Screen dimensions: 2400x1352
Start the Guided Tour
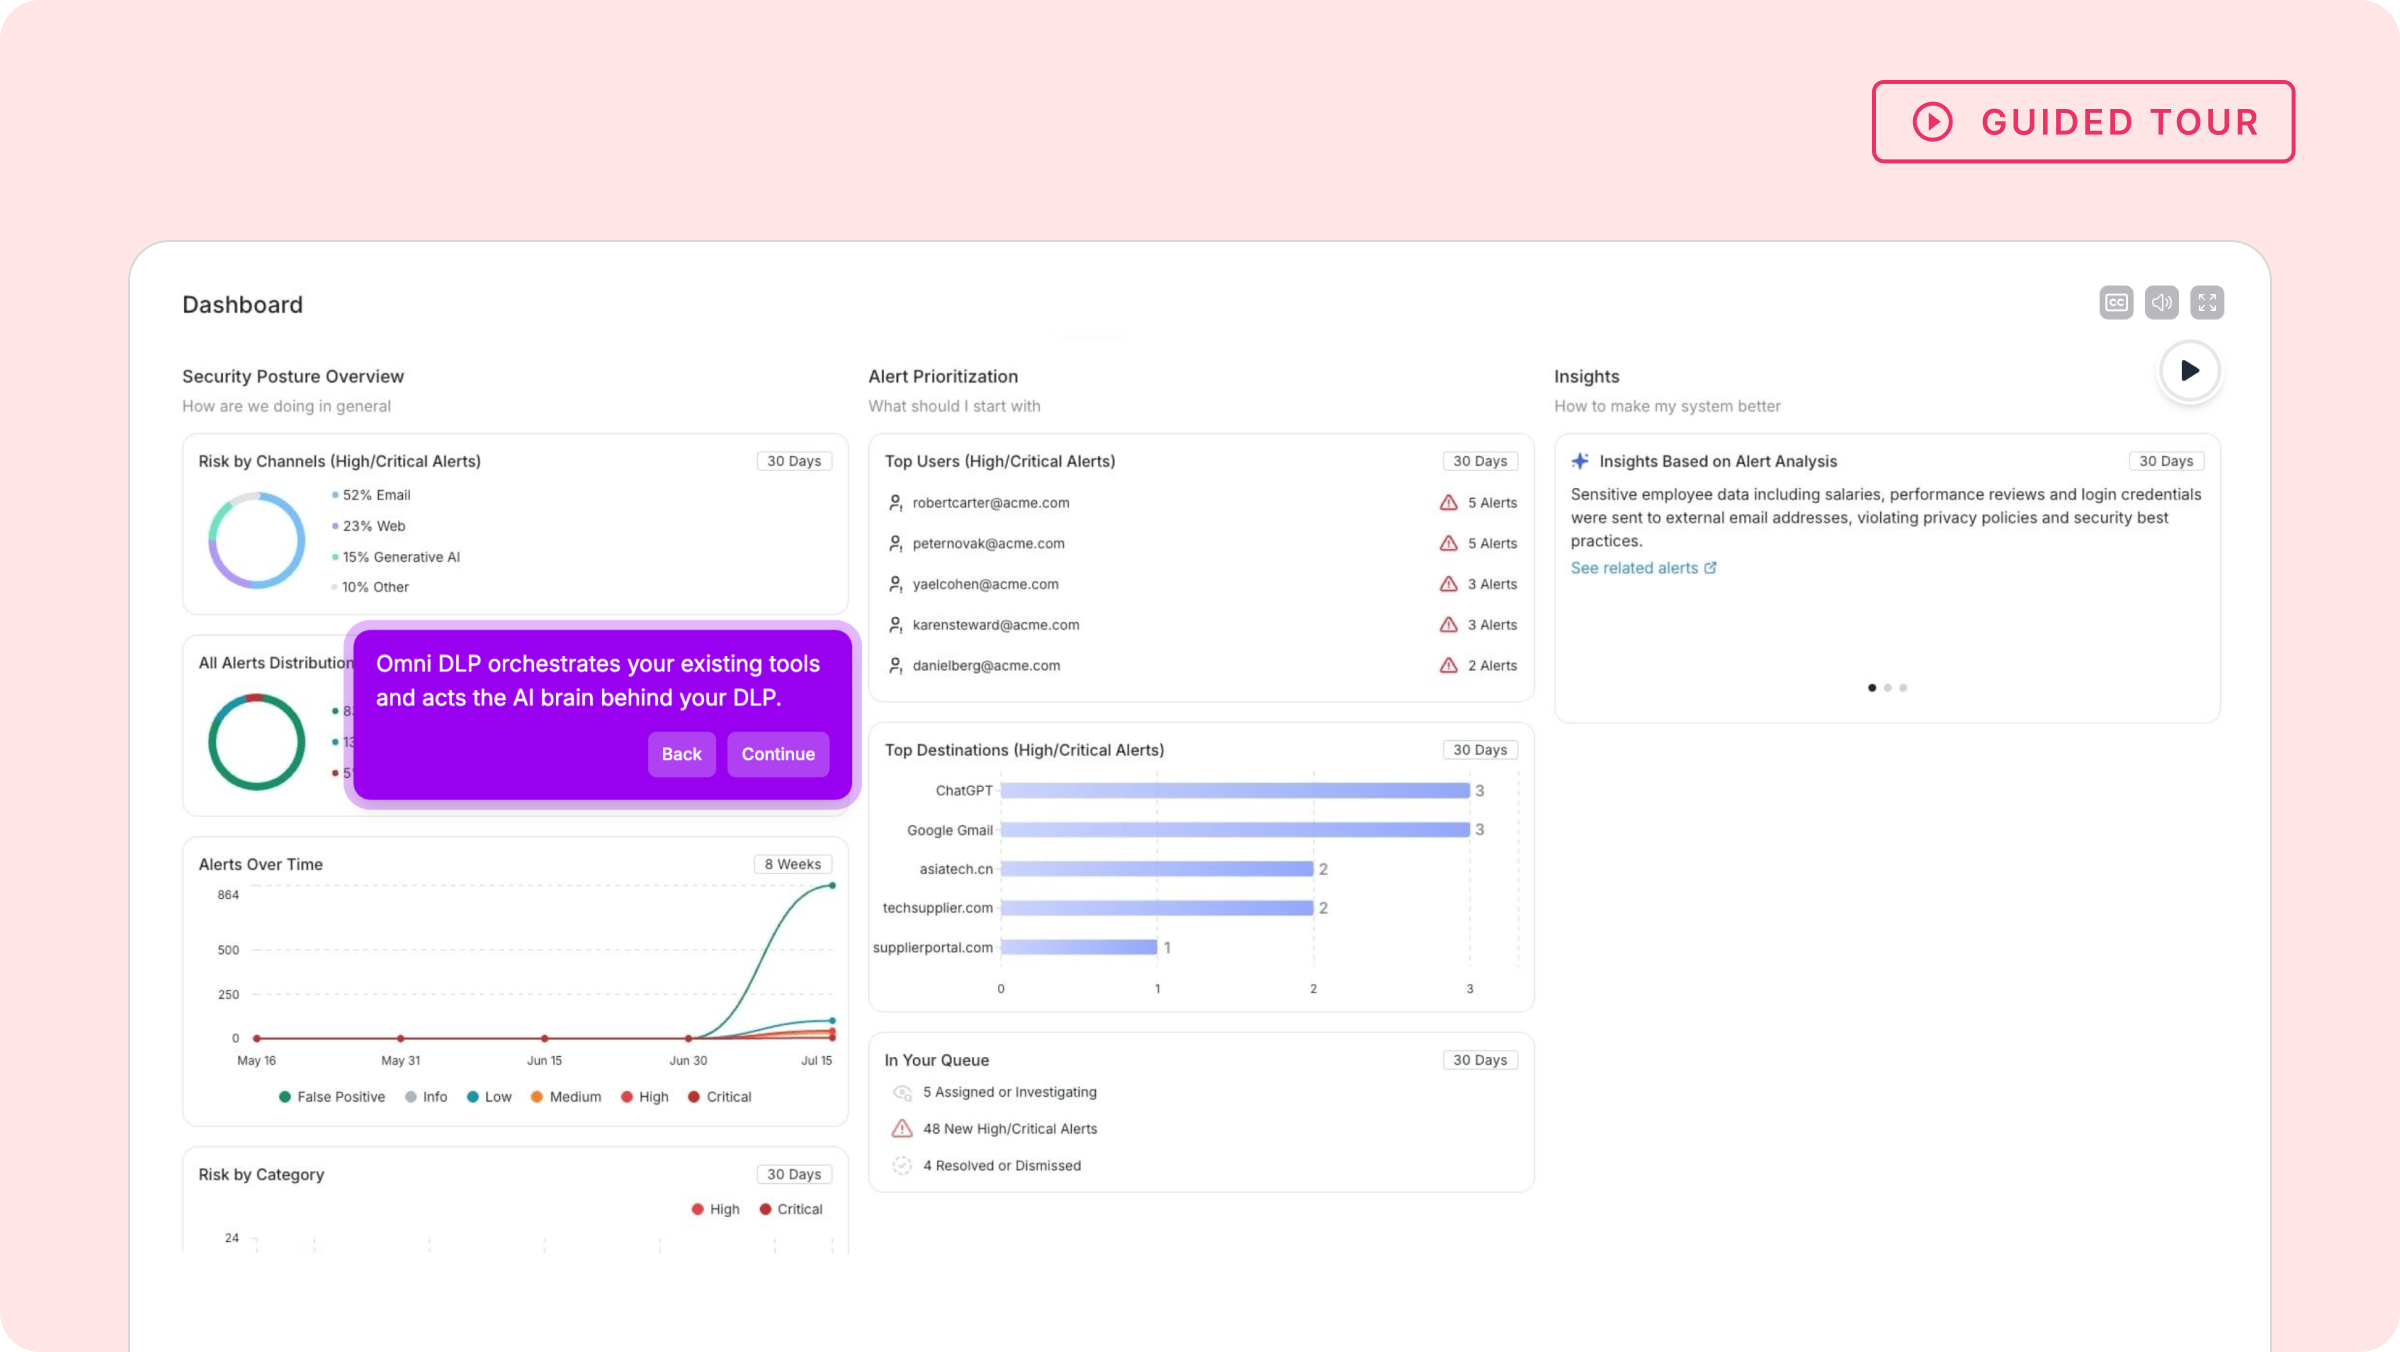click(x=2083, y=121)
